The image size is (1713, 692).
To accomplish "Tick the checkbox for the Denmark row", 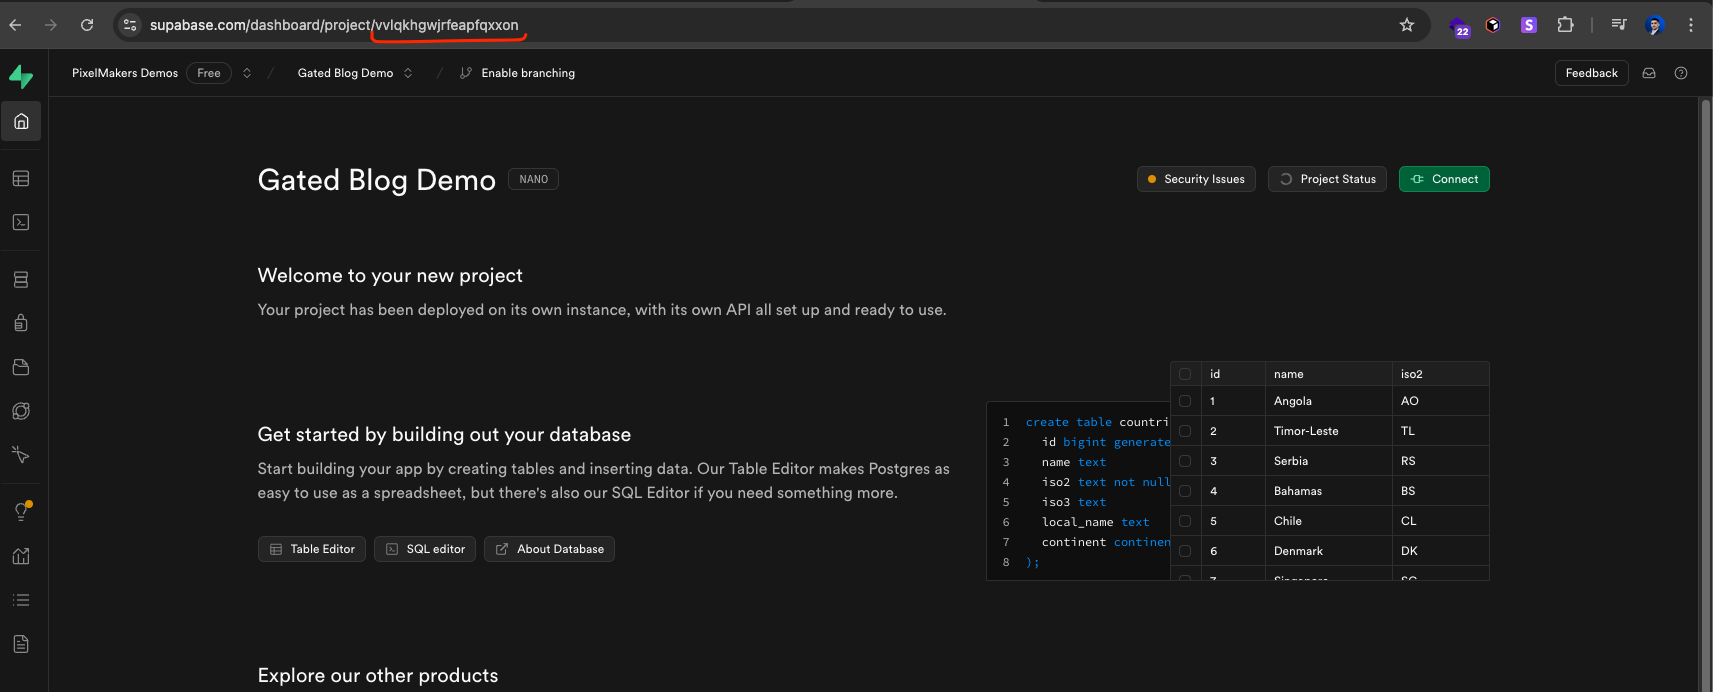I will pos(1185,551).
